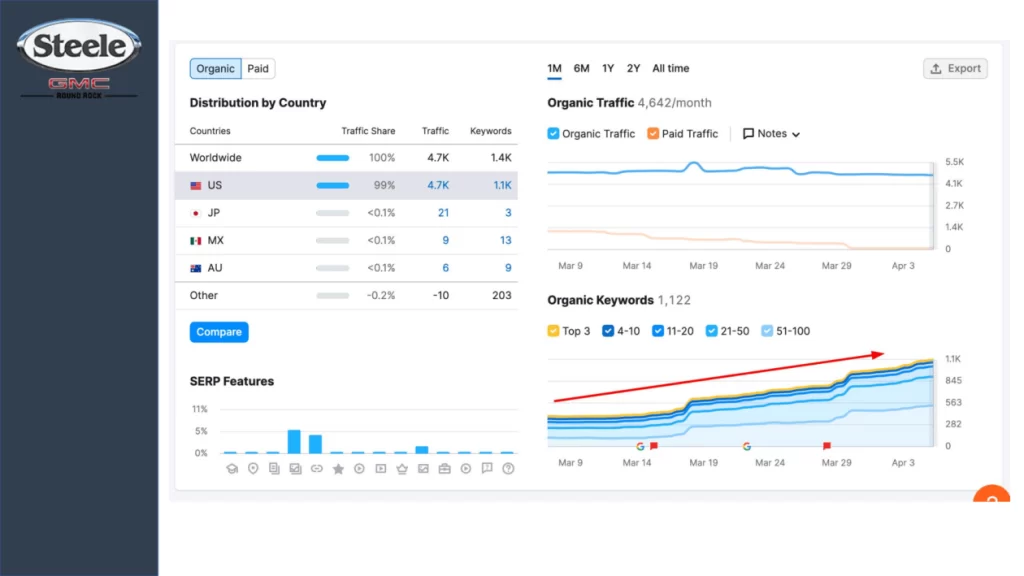Select the 6M time range
Viewport: 1024px width, 576px height.
pos(581,69)
